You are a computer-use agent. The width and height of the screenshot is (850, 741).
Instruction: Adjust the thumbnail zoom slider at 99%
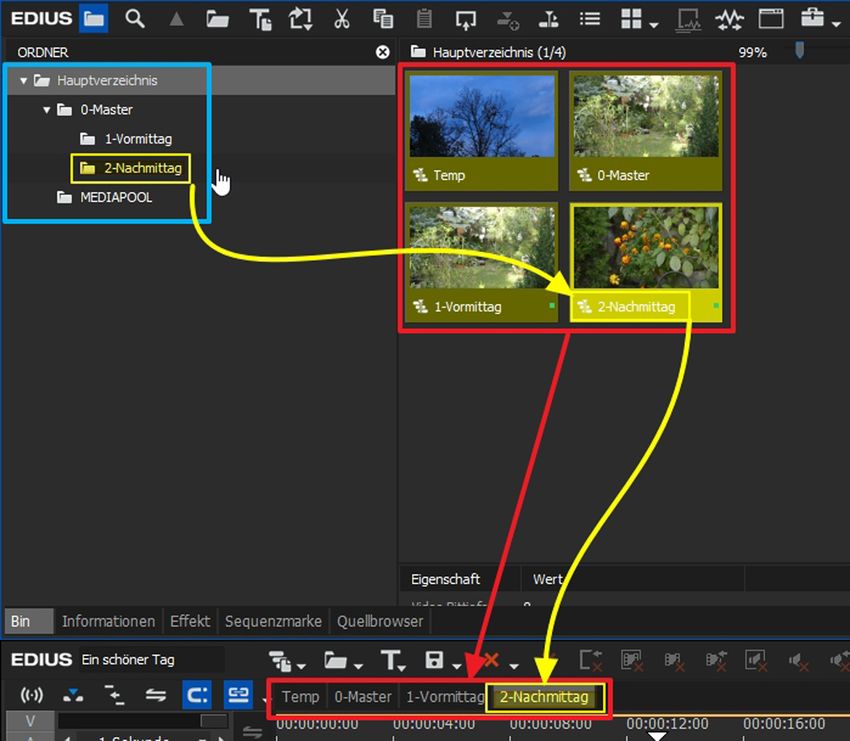(798, 50)
